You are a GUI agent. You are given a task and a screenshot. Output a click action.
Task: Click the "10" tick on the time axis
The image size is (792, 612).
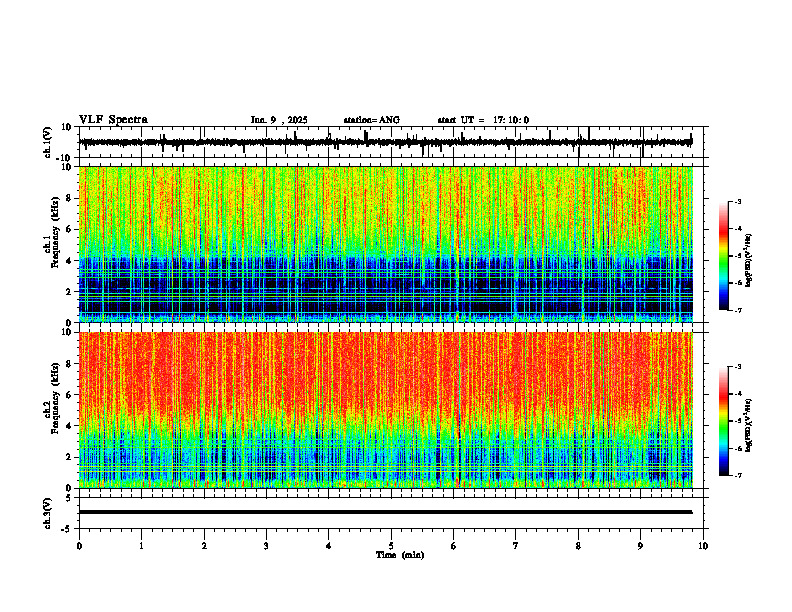point(703,546)
